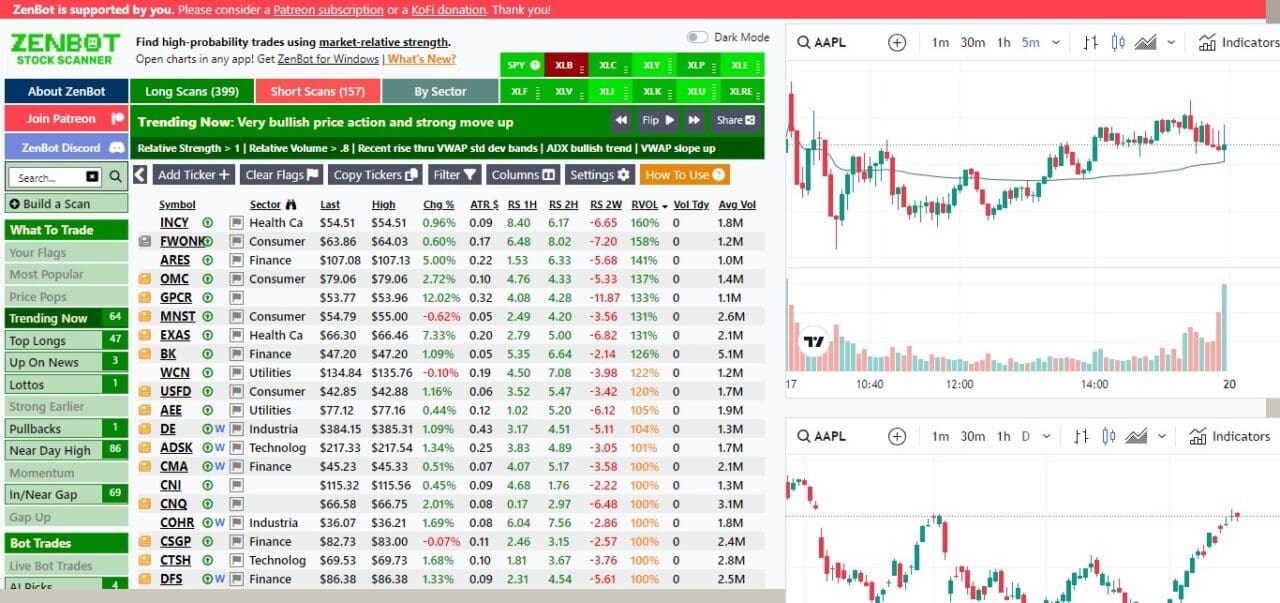Image resolution: width=1280 pixels, height=603 pixels.
Task: Toggle the XLP sector button
Action: 698,65
